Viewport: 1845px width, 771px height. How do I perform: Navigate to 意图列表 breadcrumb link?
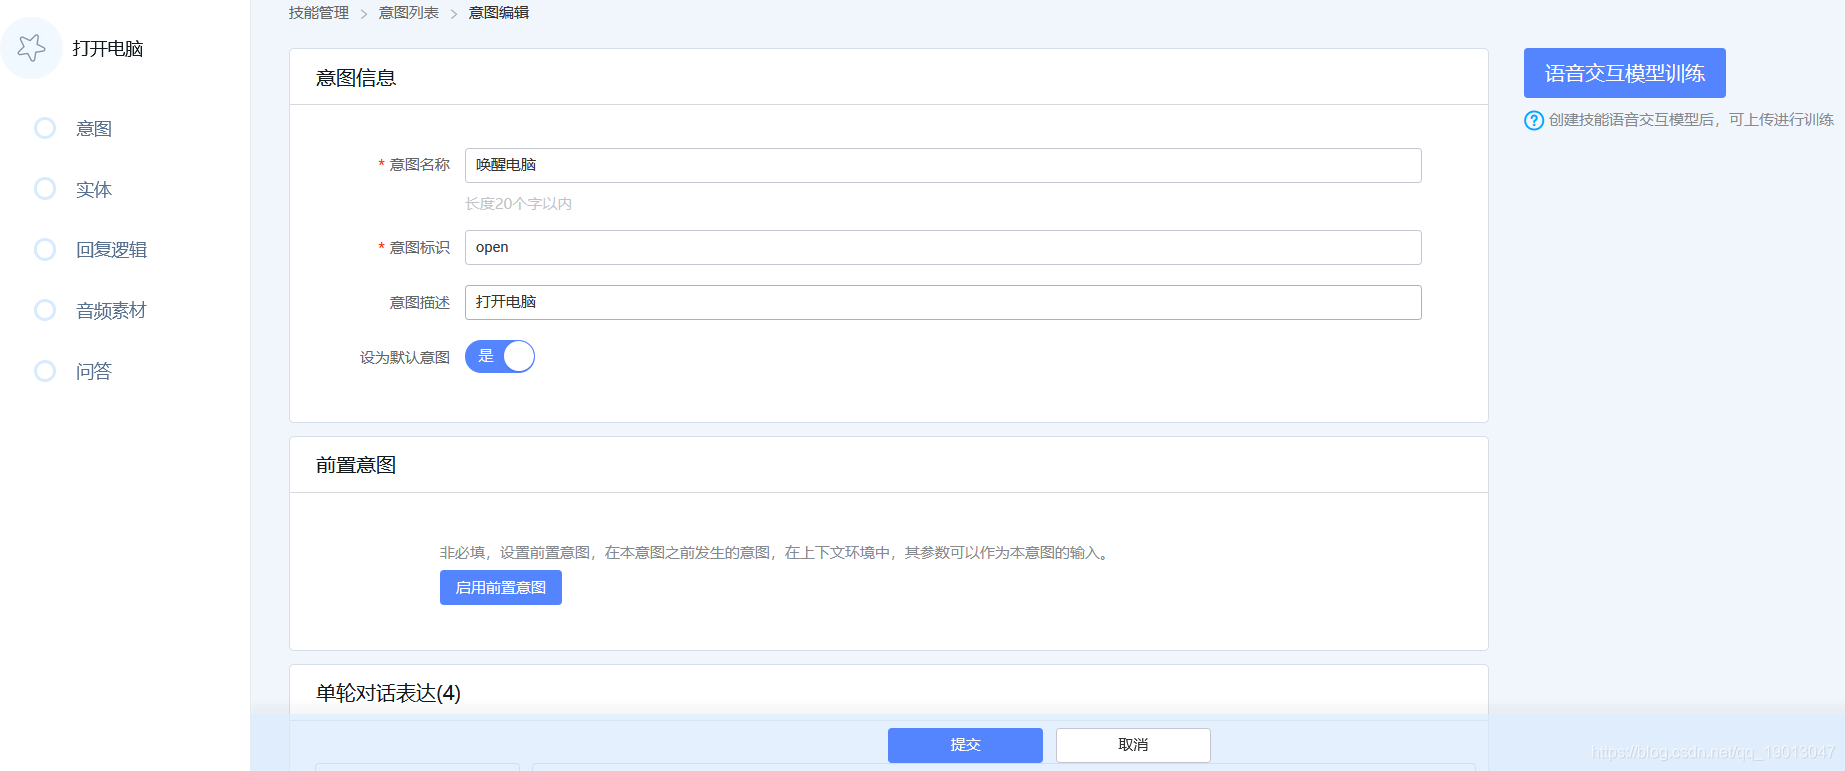pos(408,13)
